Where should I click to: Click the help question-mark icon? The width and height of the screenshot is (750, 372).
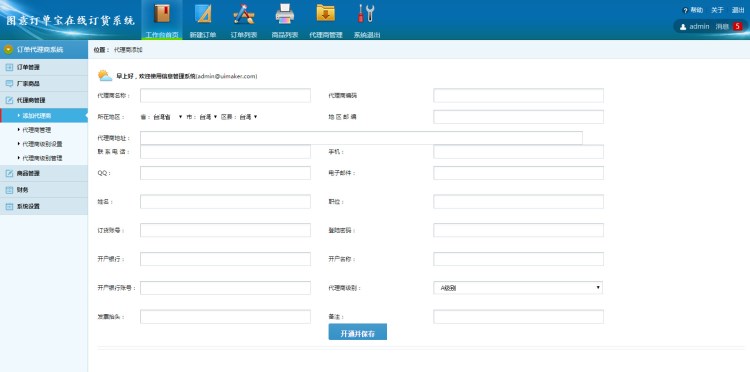click(x=685, y=11)
